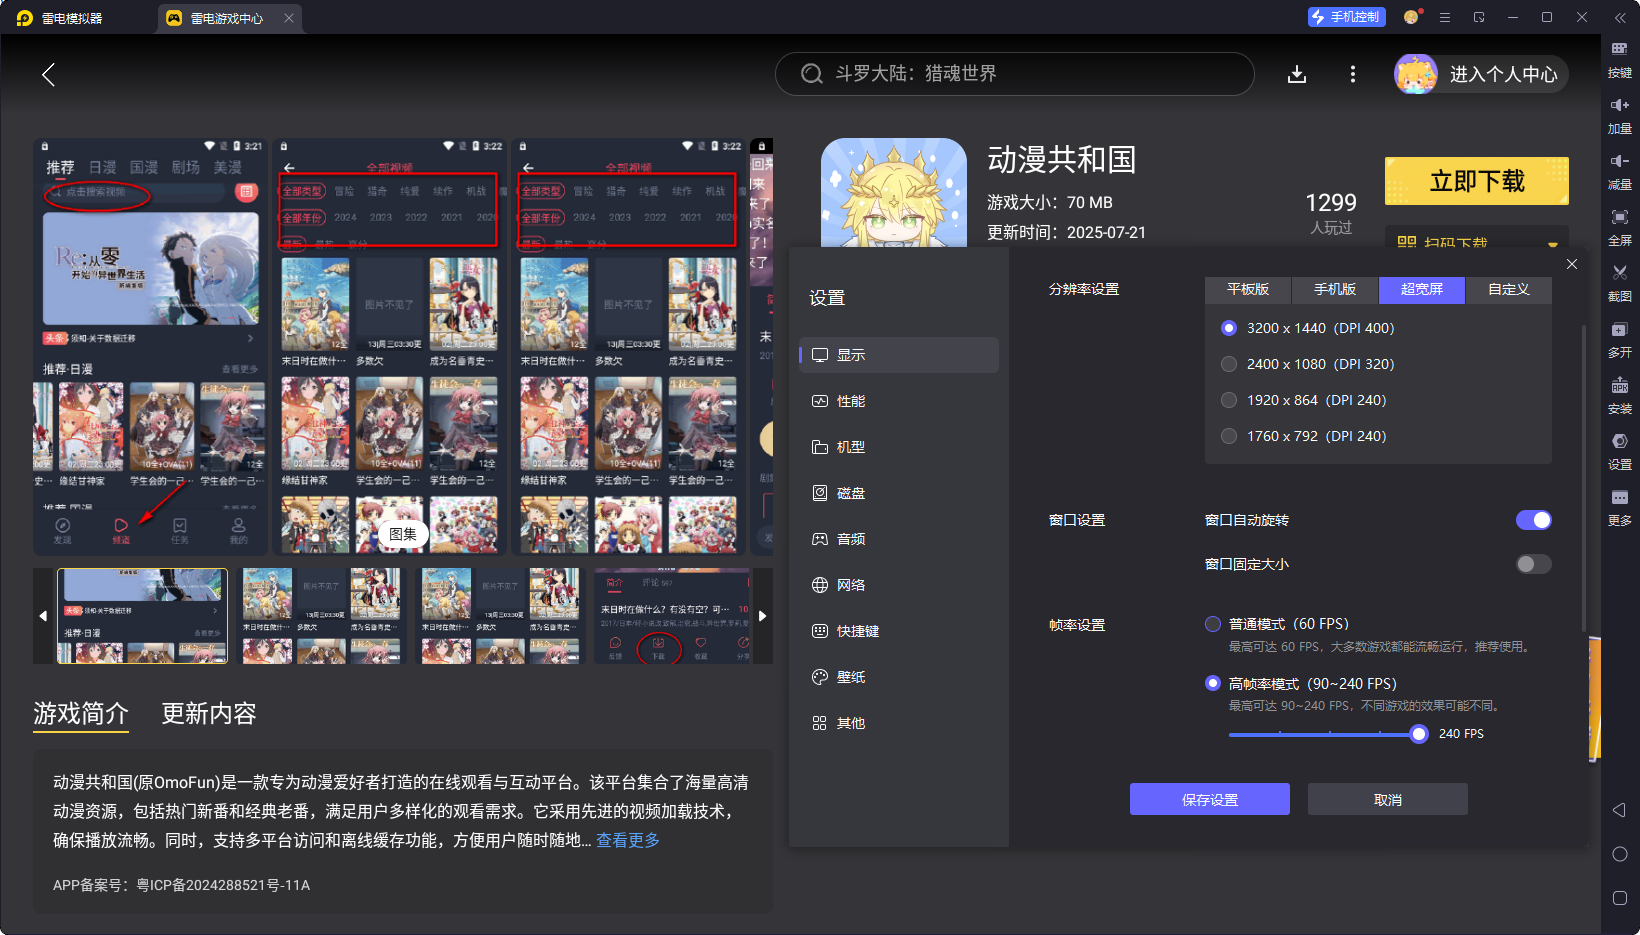1640x935 pixels.
Task: Open hamburger menu in title bar
Action: [x=1445, y=17]
